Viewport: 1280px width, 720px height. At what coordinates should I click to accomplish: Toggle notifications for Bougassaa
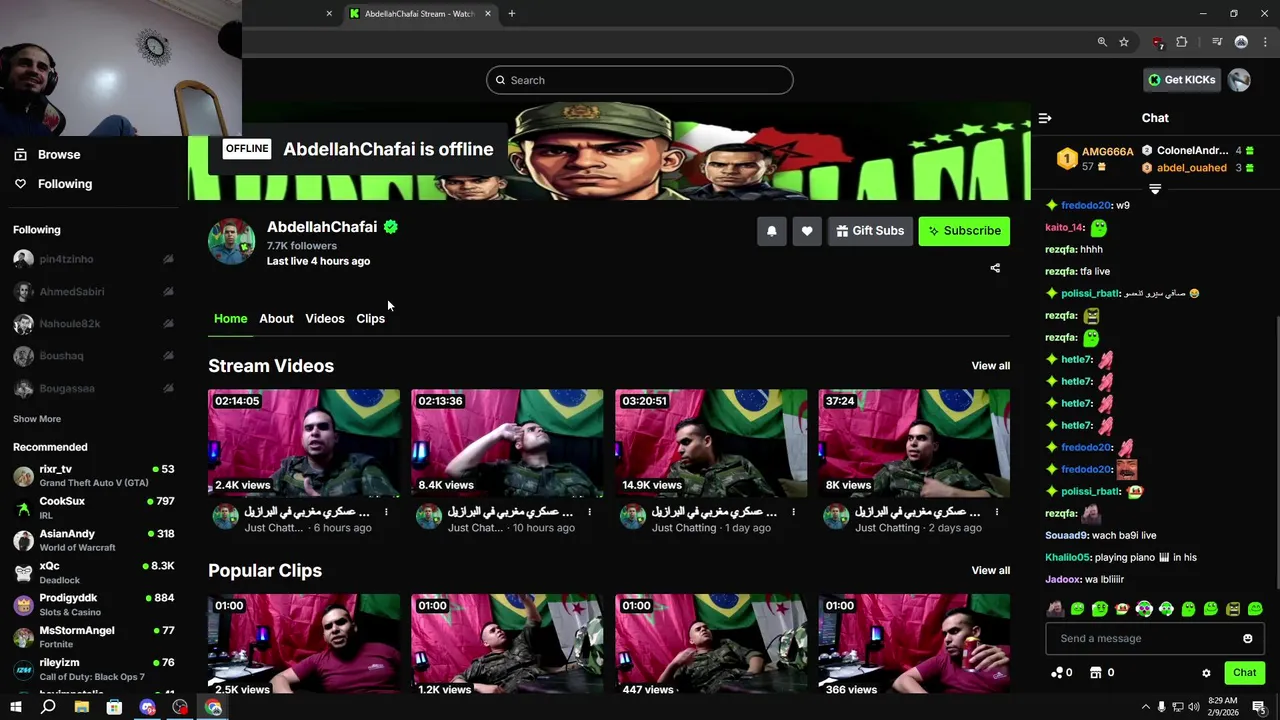click(168, 388)
